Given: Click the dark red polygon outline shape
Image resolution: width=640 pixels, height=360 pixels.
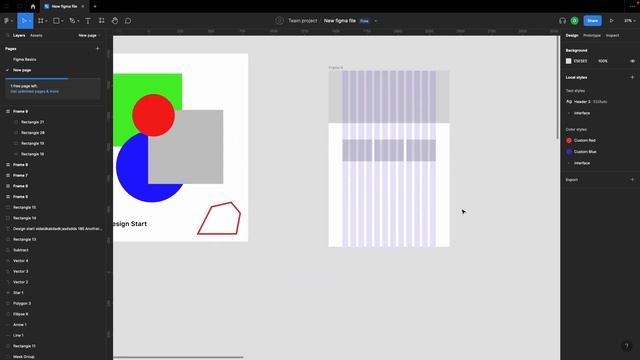Looking at the screenshot, I should (219, 218).
